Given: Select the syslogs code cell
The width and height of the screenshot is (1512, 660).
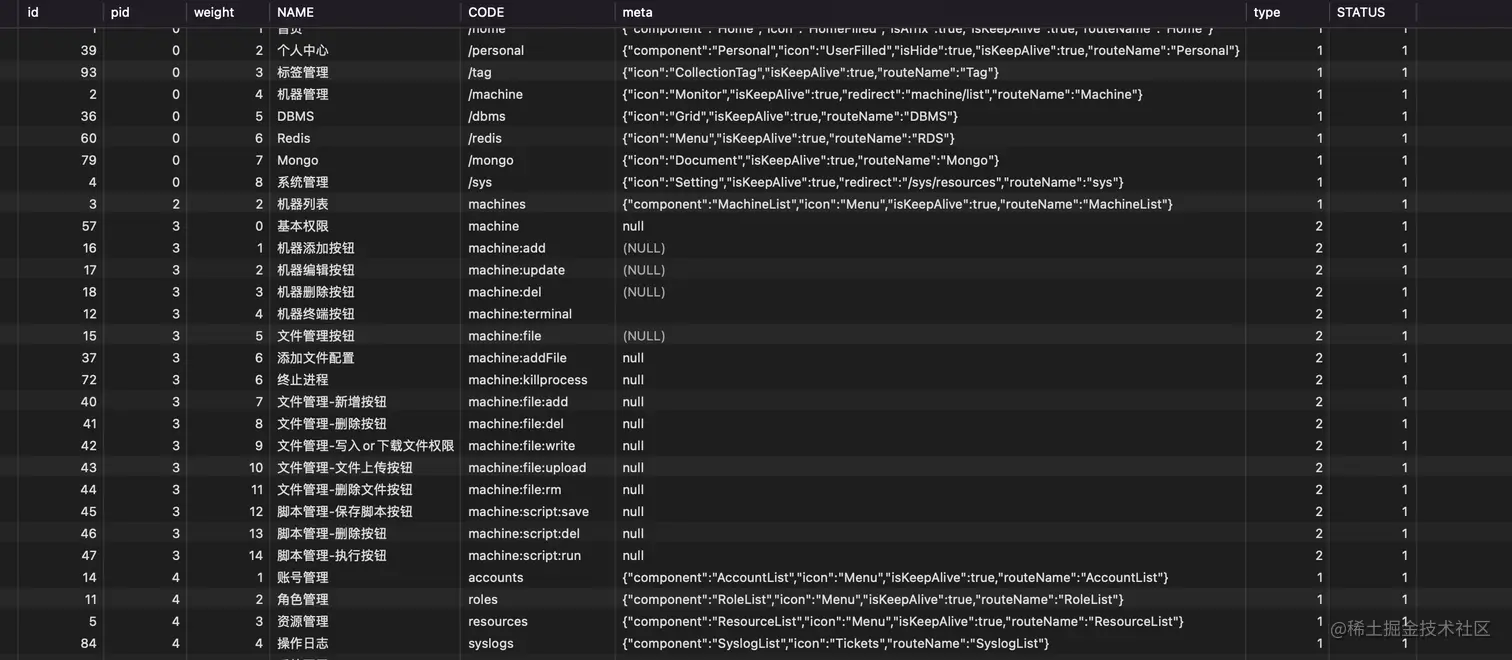Looking at the screenshot, I should click(x=491, y=644).
